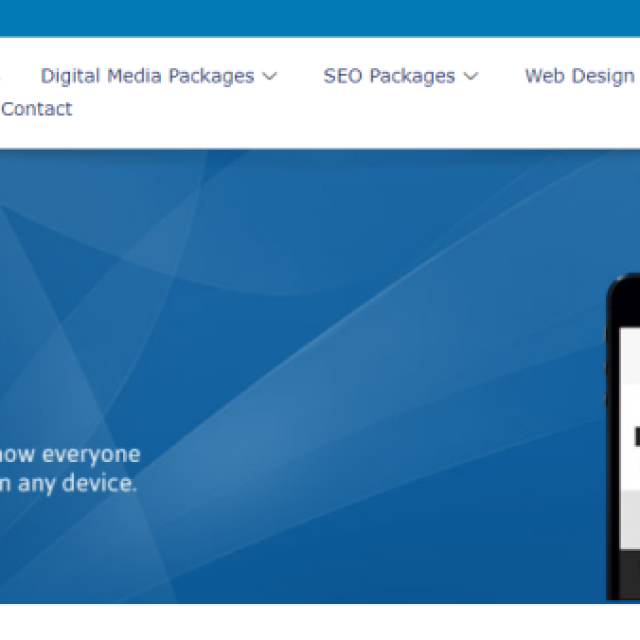Expand the Digital Media Packages chevron arrow
Viewport: 640px width, 640px height.
click(269, 77)
